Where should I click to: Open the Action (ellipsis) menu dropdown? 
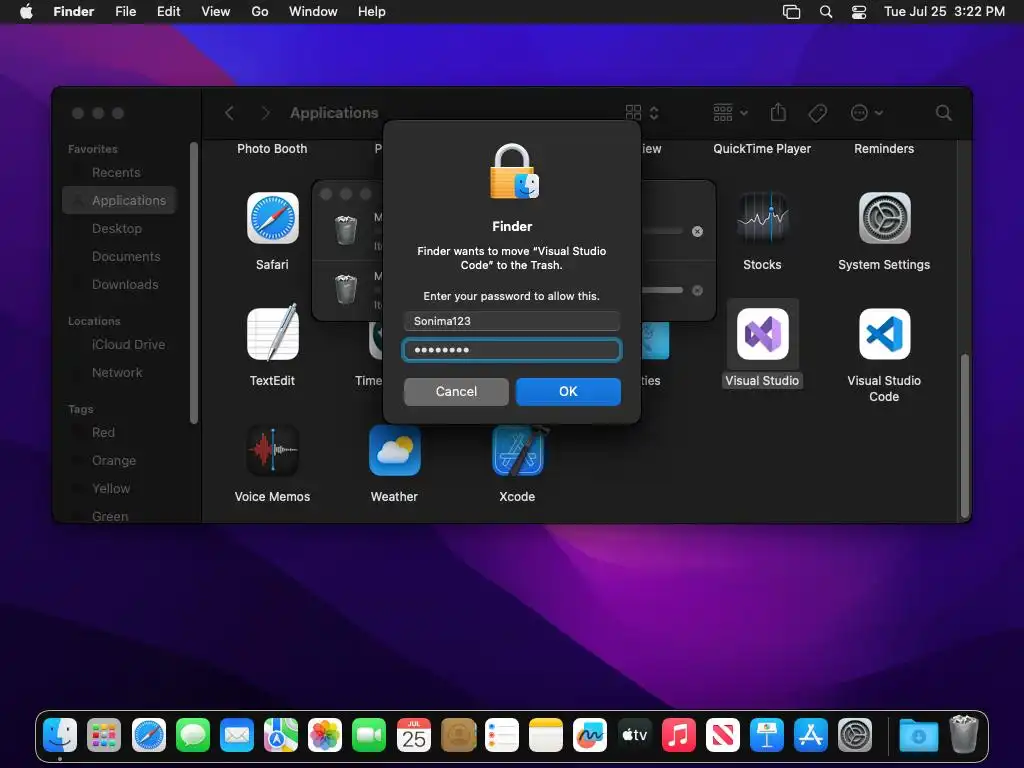pos(867,113)
